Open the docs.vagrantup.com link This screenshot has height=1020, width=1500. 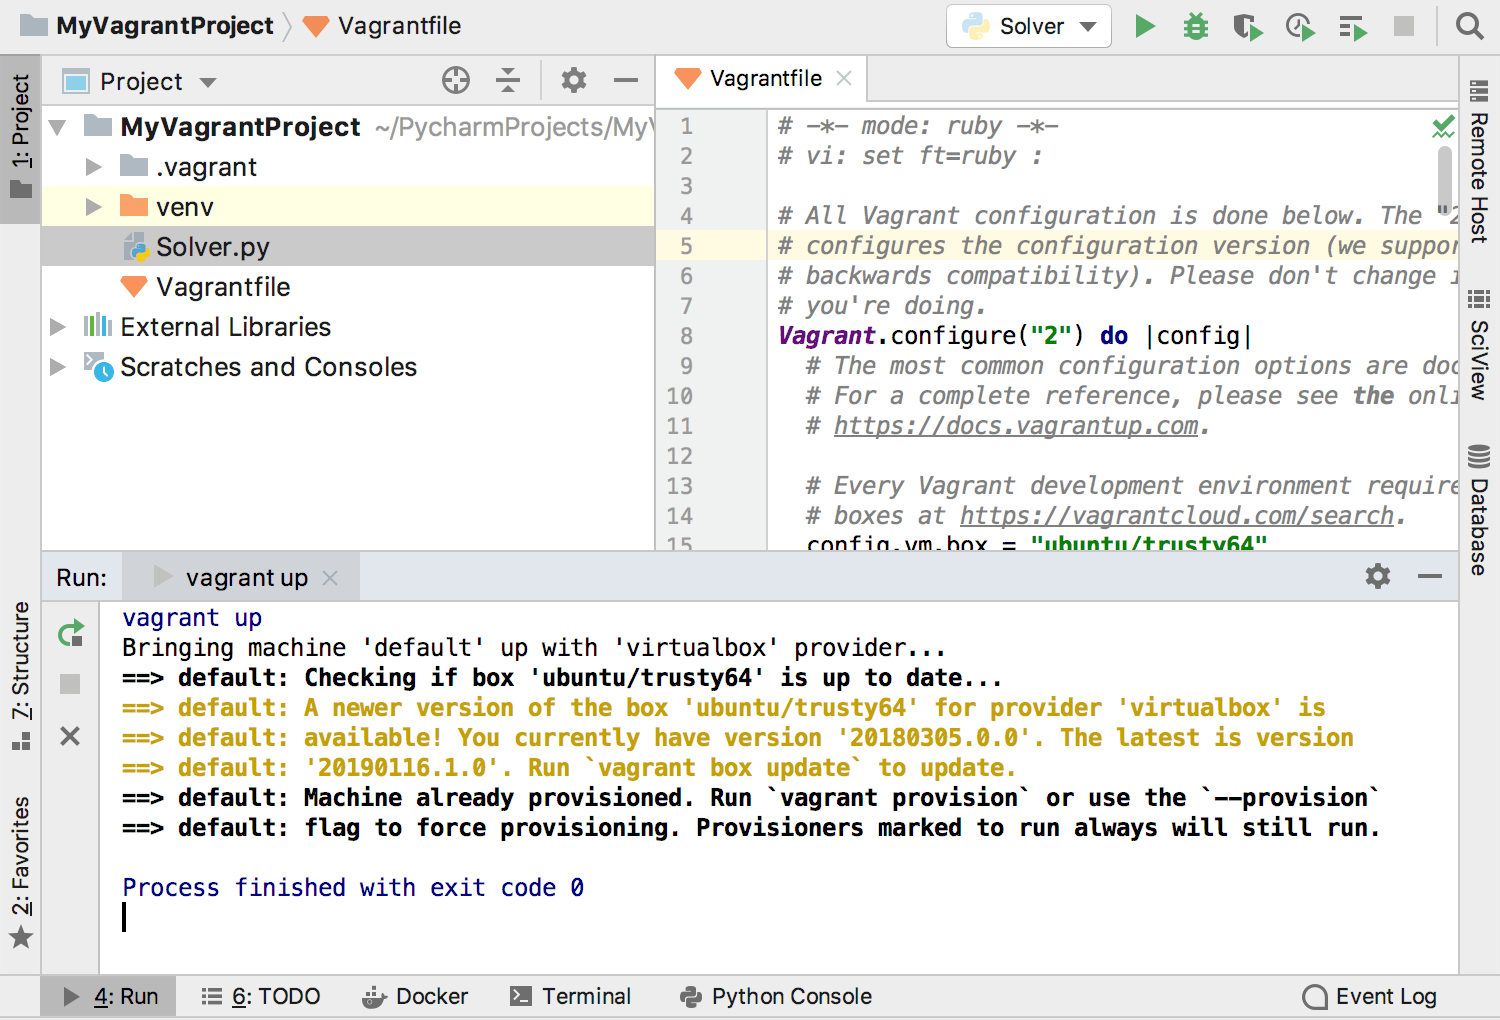[1015, 425]
